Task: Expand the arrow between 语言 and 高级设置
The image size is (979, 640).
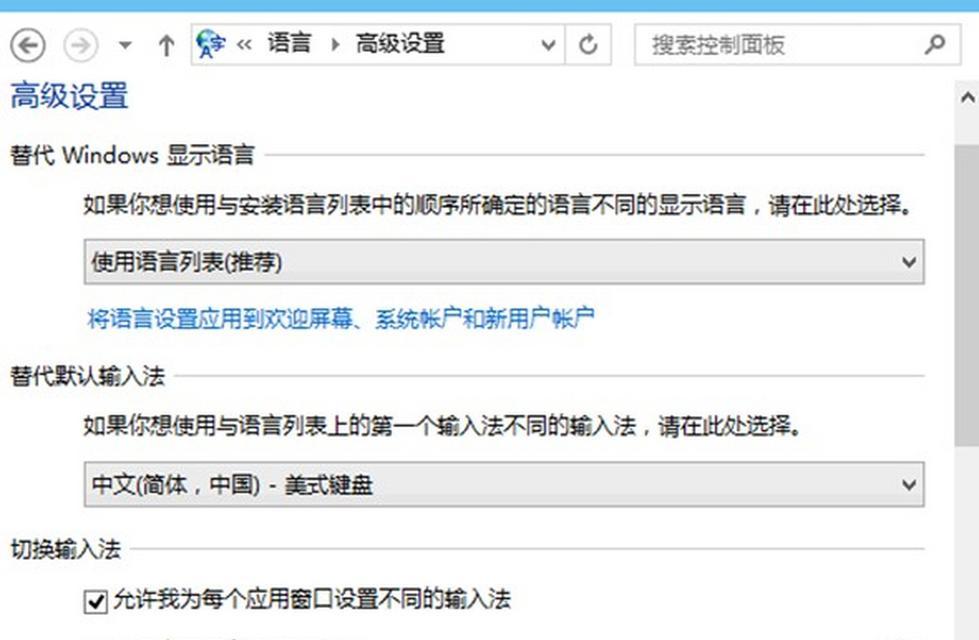Action: (335, 44)
